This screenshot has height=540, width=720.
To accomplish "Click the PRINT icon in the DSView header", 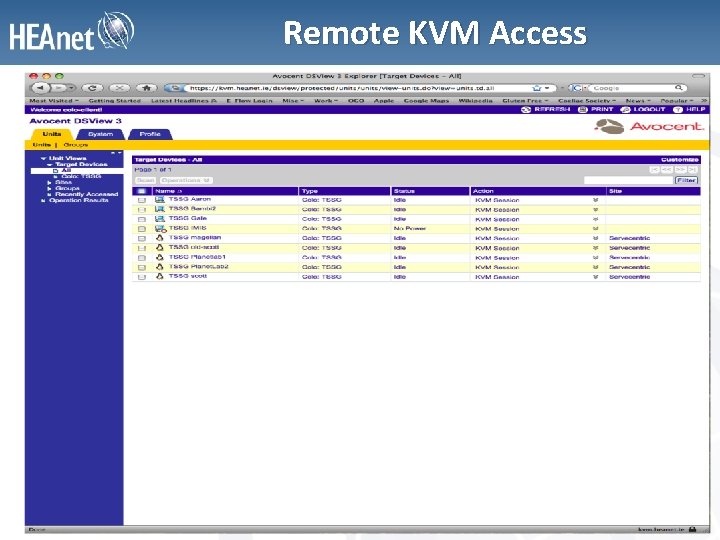I will click(583, 109).
